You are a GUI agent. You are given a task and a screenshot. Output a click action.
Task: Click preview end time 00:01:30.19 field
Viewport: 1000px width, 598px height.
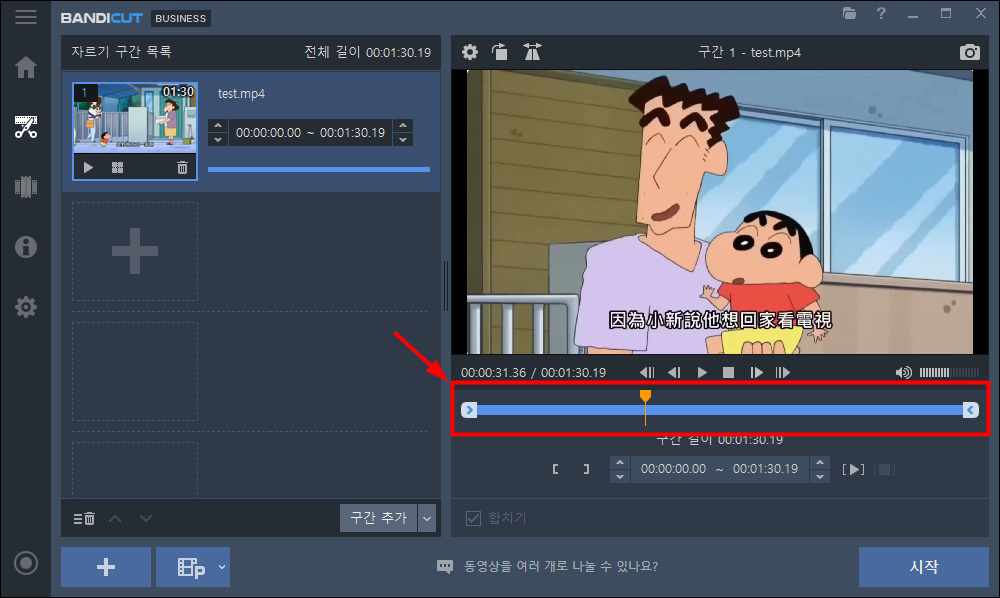click(765, 469)
